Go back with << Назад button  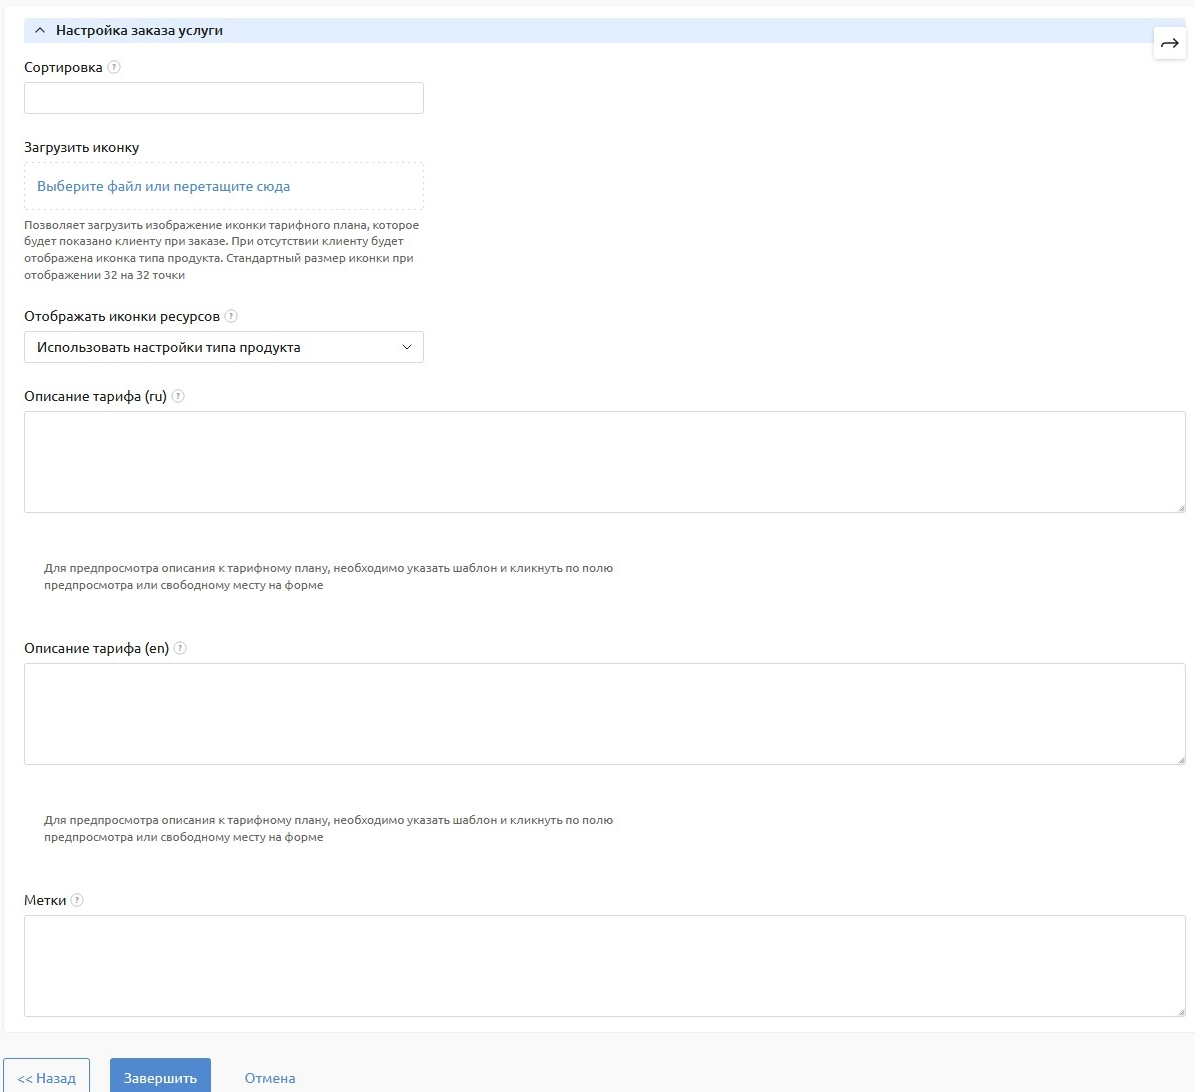click(x=46, y=1078)
